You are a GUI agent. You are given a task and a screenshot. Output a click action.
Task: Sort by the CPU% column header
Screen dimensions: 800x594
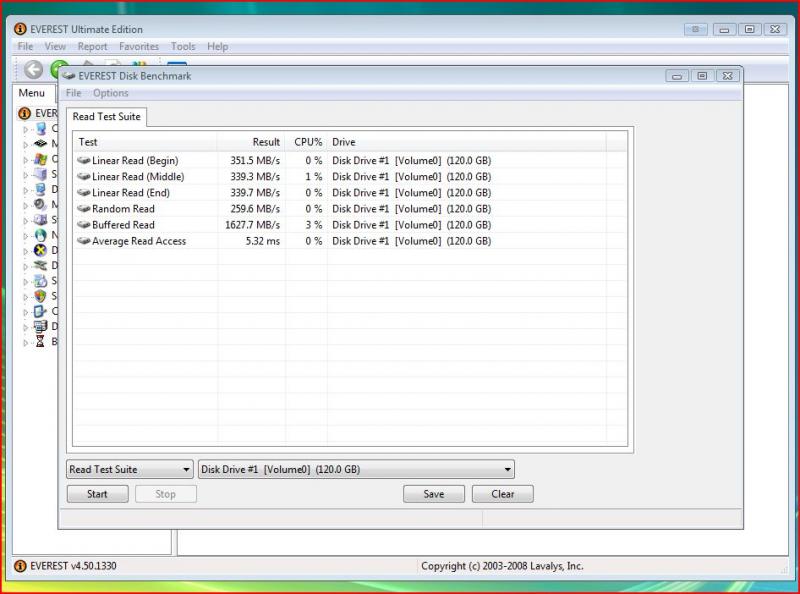tap(306, 142)
